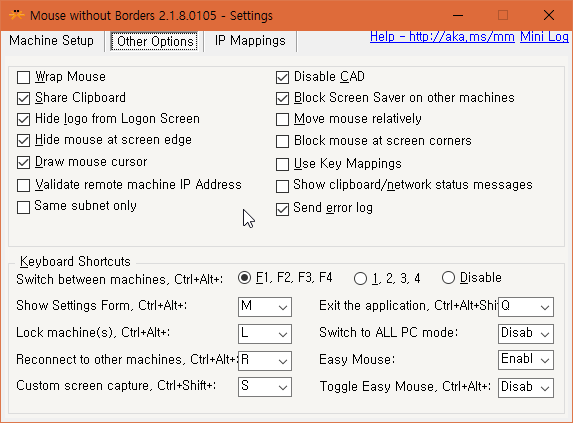The height and width of the screenshot is (423, 573).
Task: Enable Use Key Mappings
Action: click(x=282, y=164)
